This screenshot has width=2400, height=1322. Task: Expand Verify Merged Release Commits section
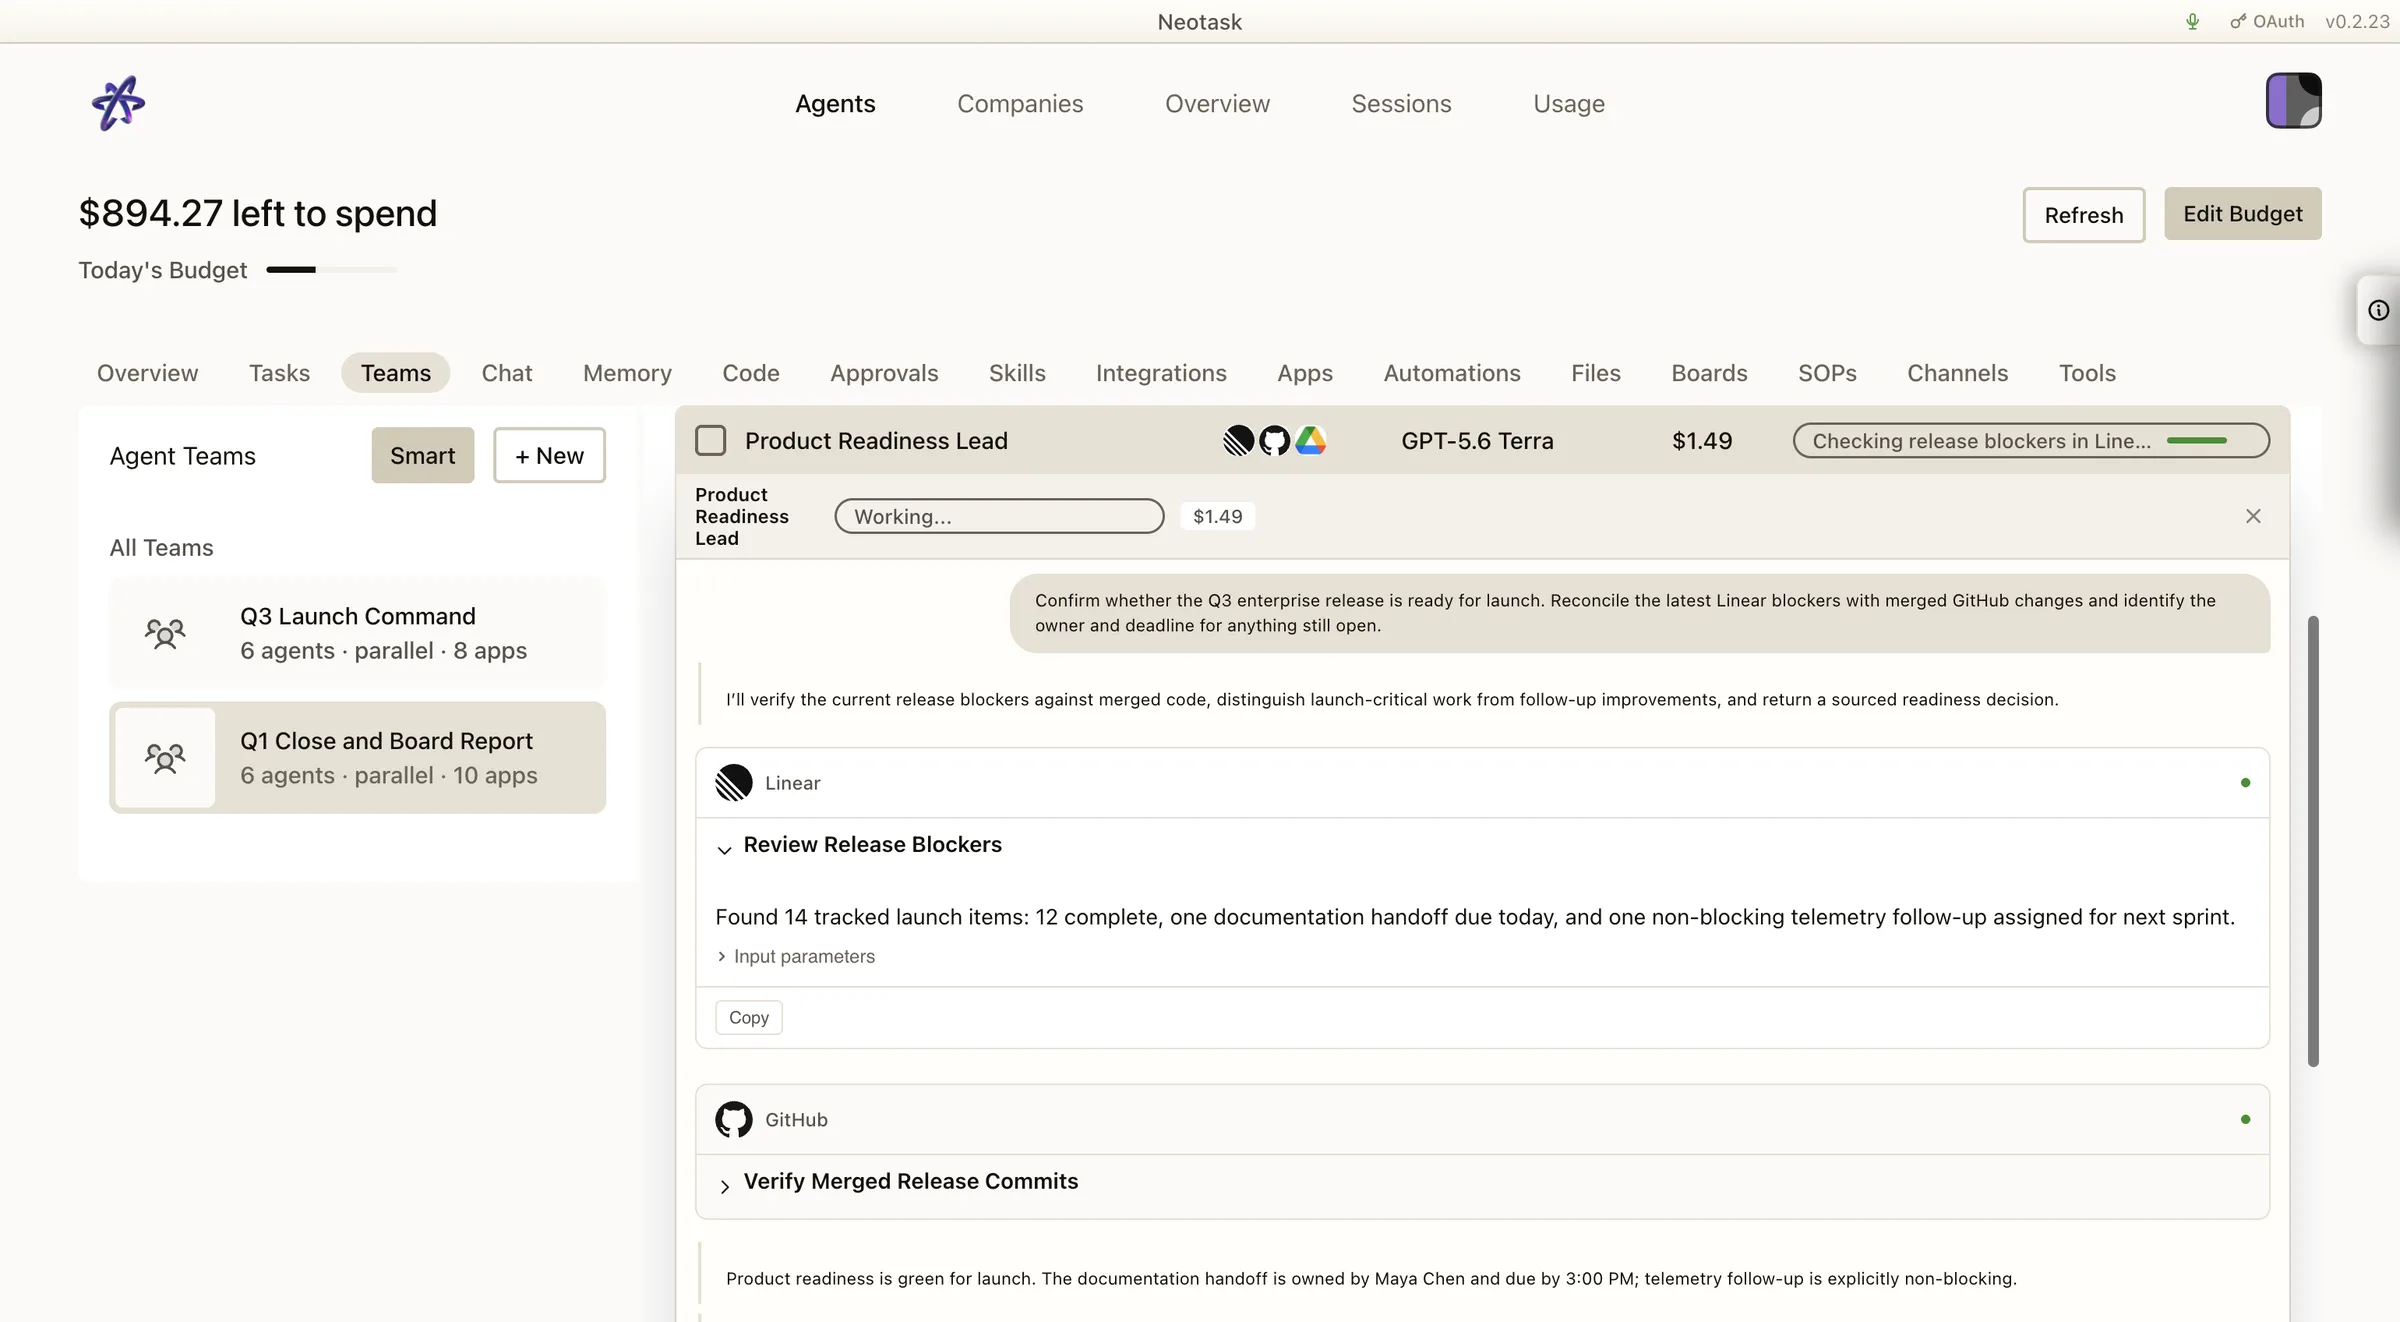[724, 1186]
